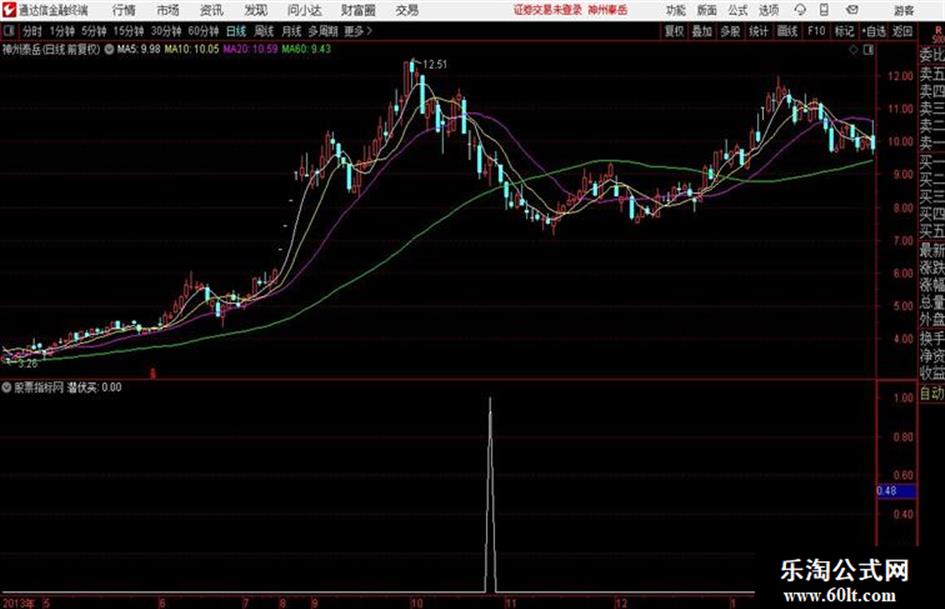Click the 自动 label in side panel
Image resolution: width=945 pixels, height=609 pixels.
click(932, 394)
